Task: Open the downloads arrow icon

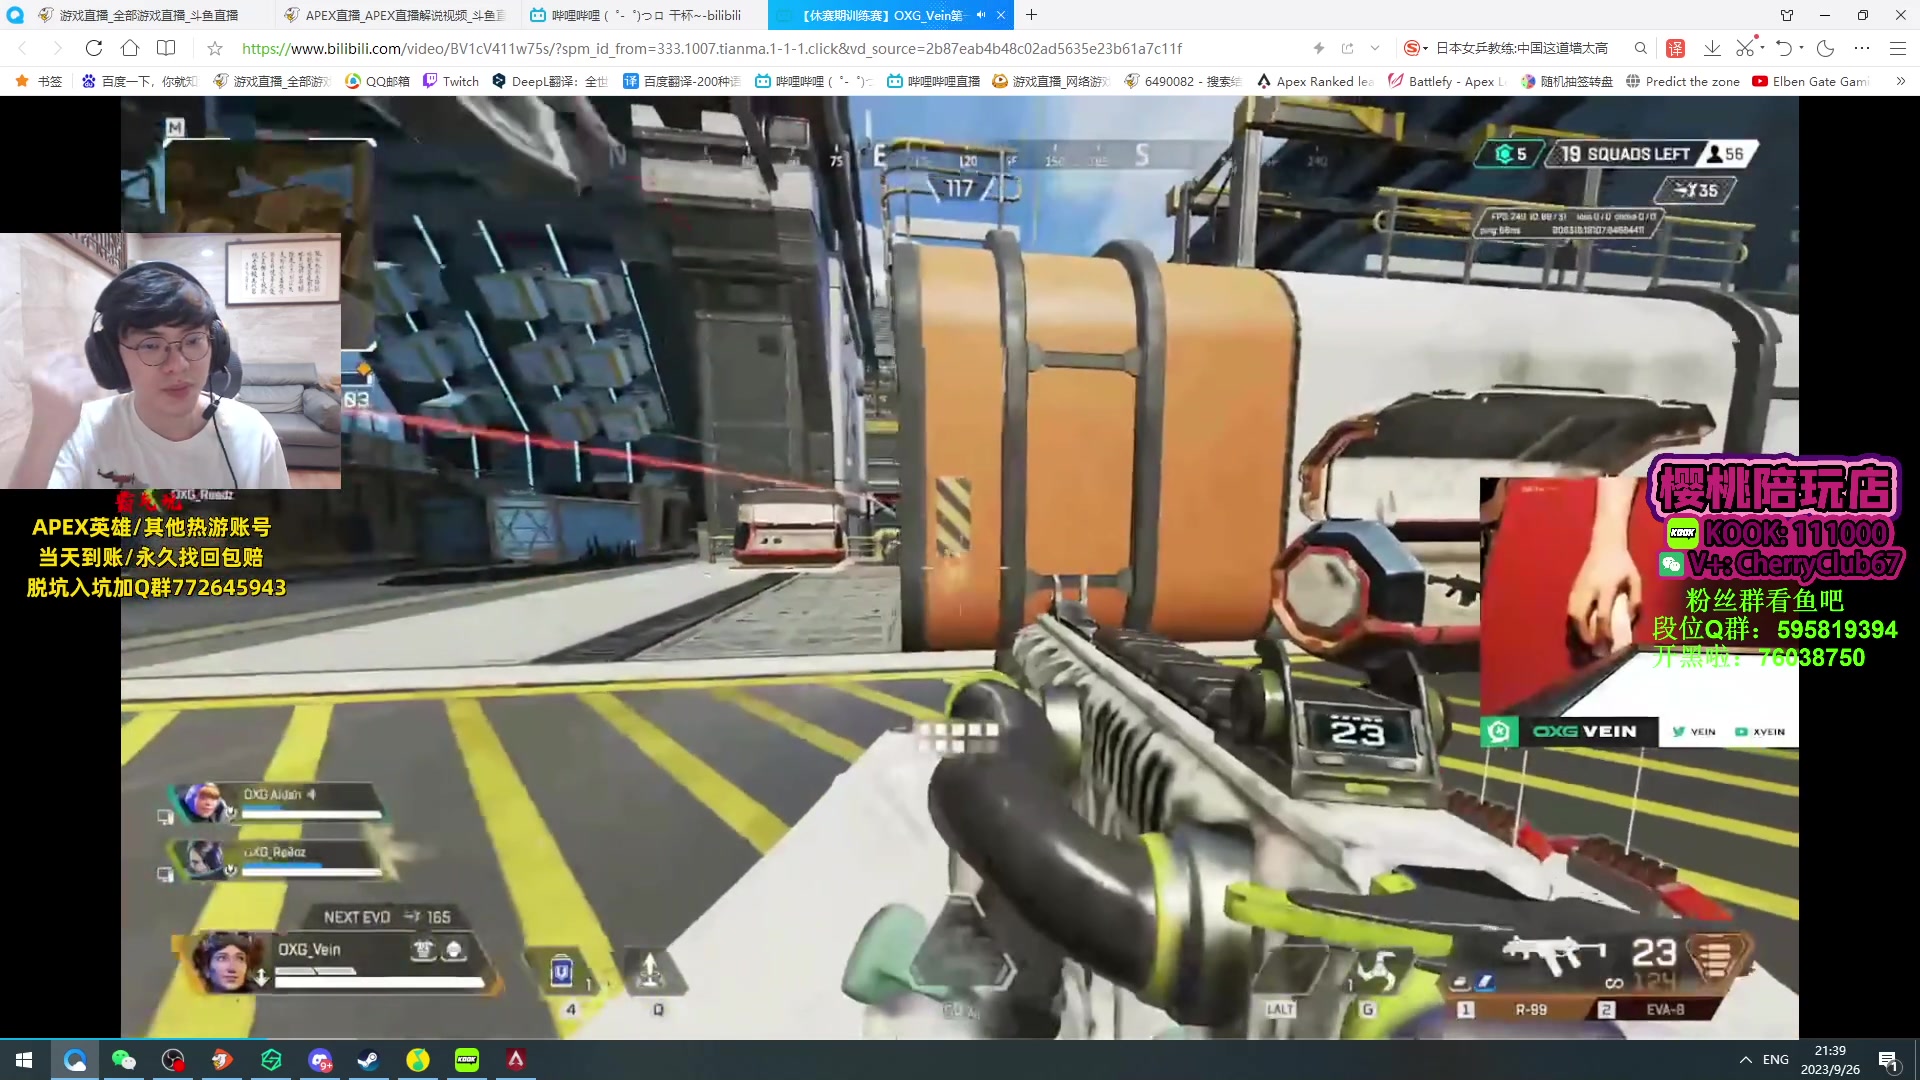Action: click(1712, 48)
